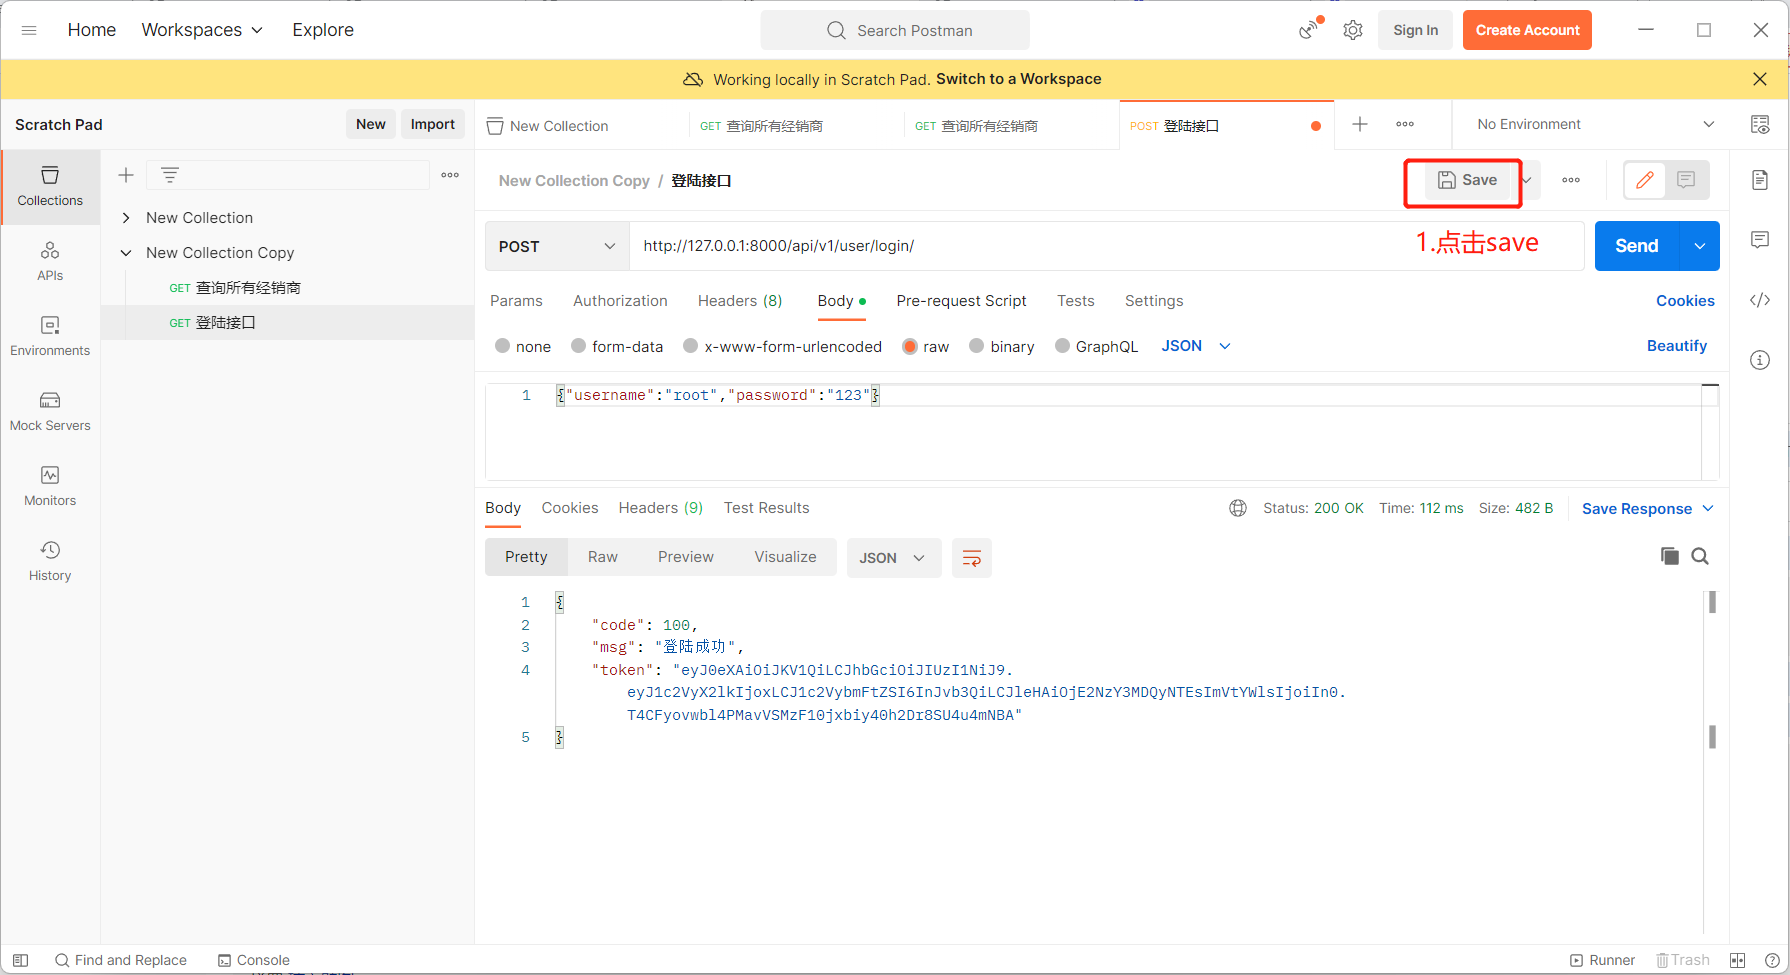Open the Pre-request Script tab
Viewport: 1790px width, 975px height.
(x=961, y=301)
